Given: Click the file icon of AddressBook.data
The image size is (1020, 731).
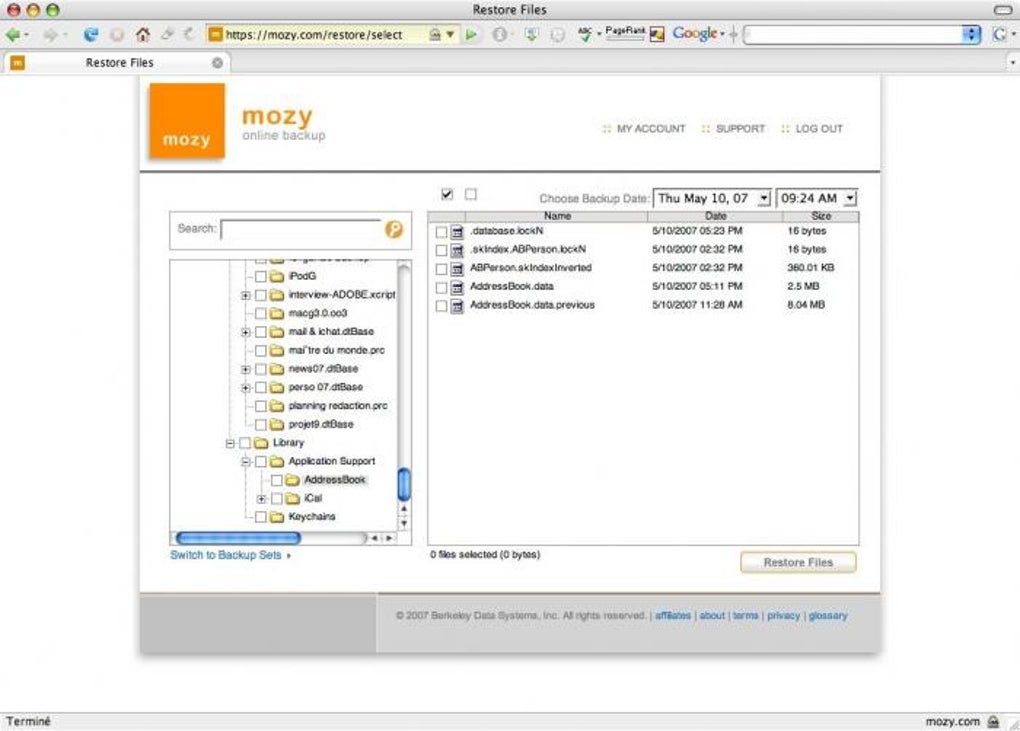Looking at the screenshot, I should pyautogui.click(x=457, y=287).
